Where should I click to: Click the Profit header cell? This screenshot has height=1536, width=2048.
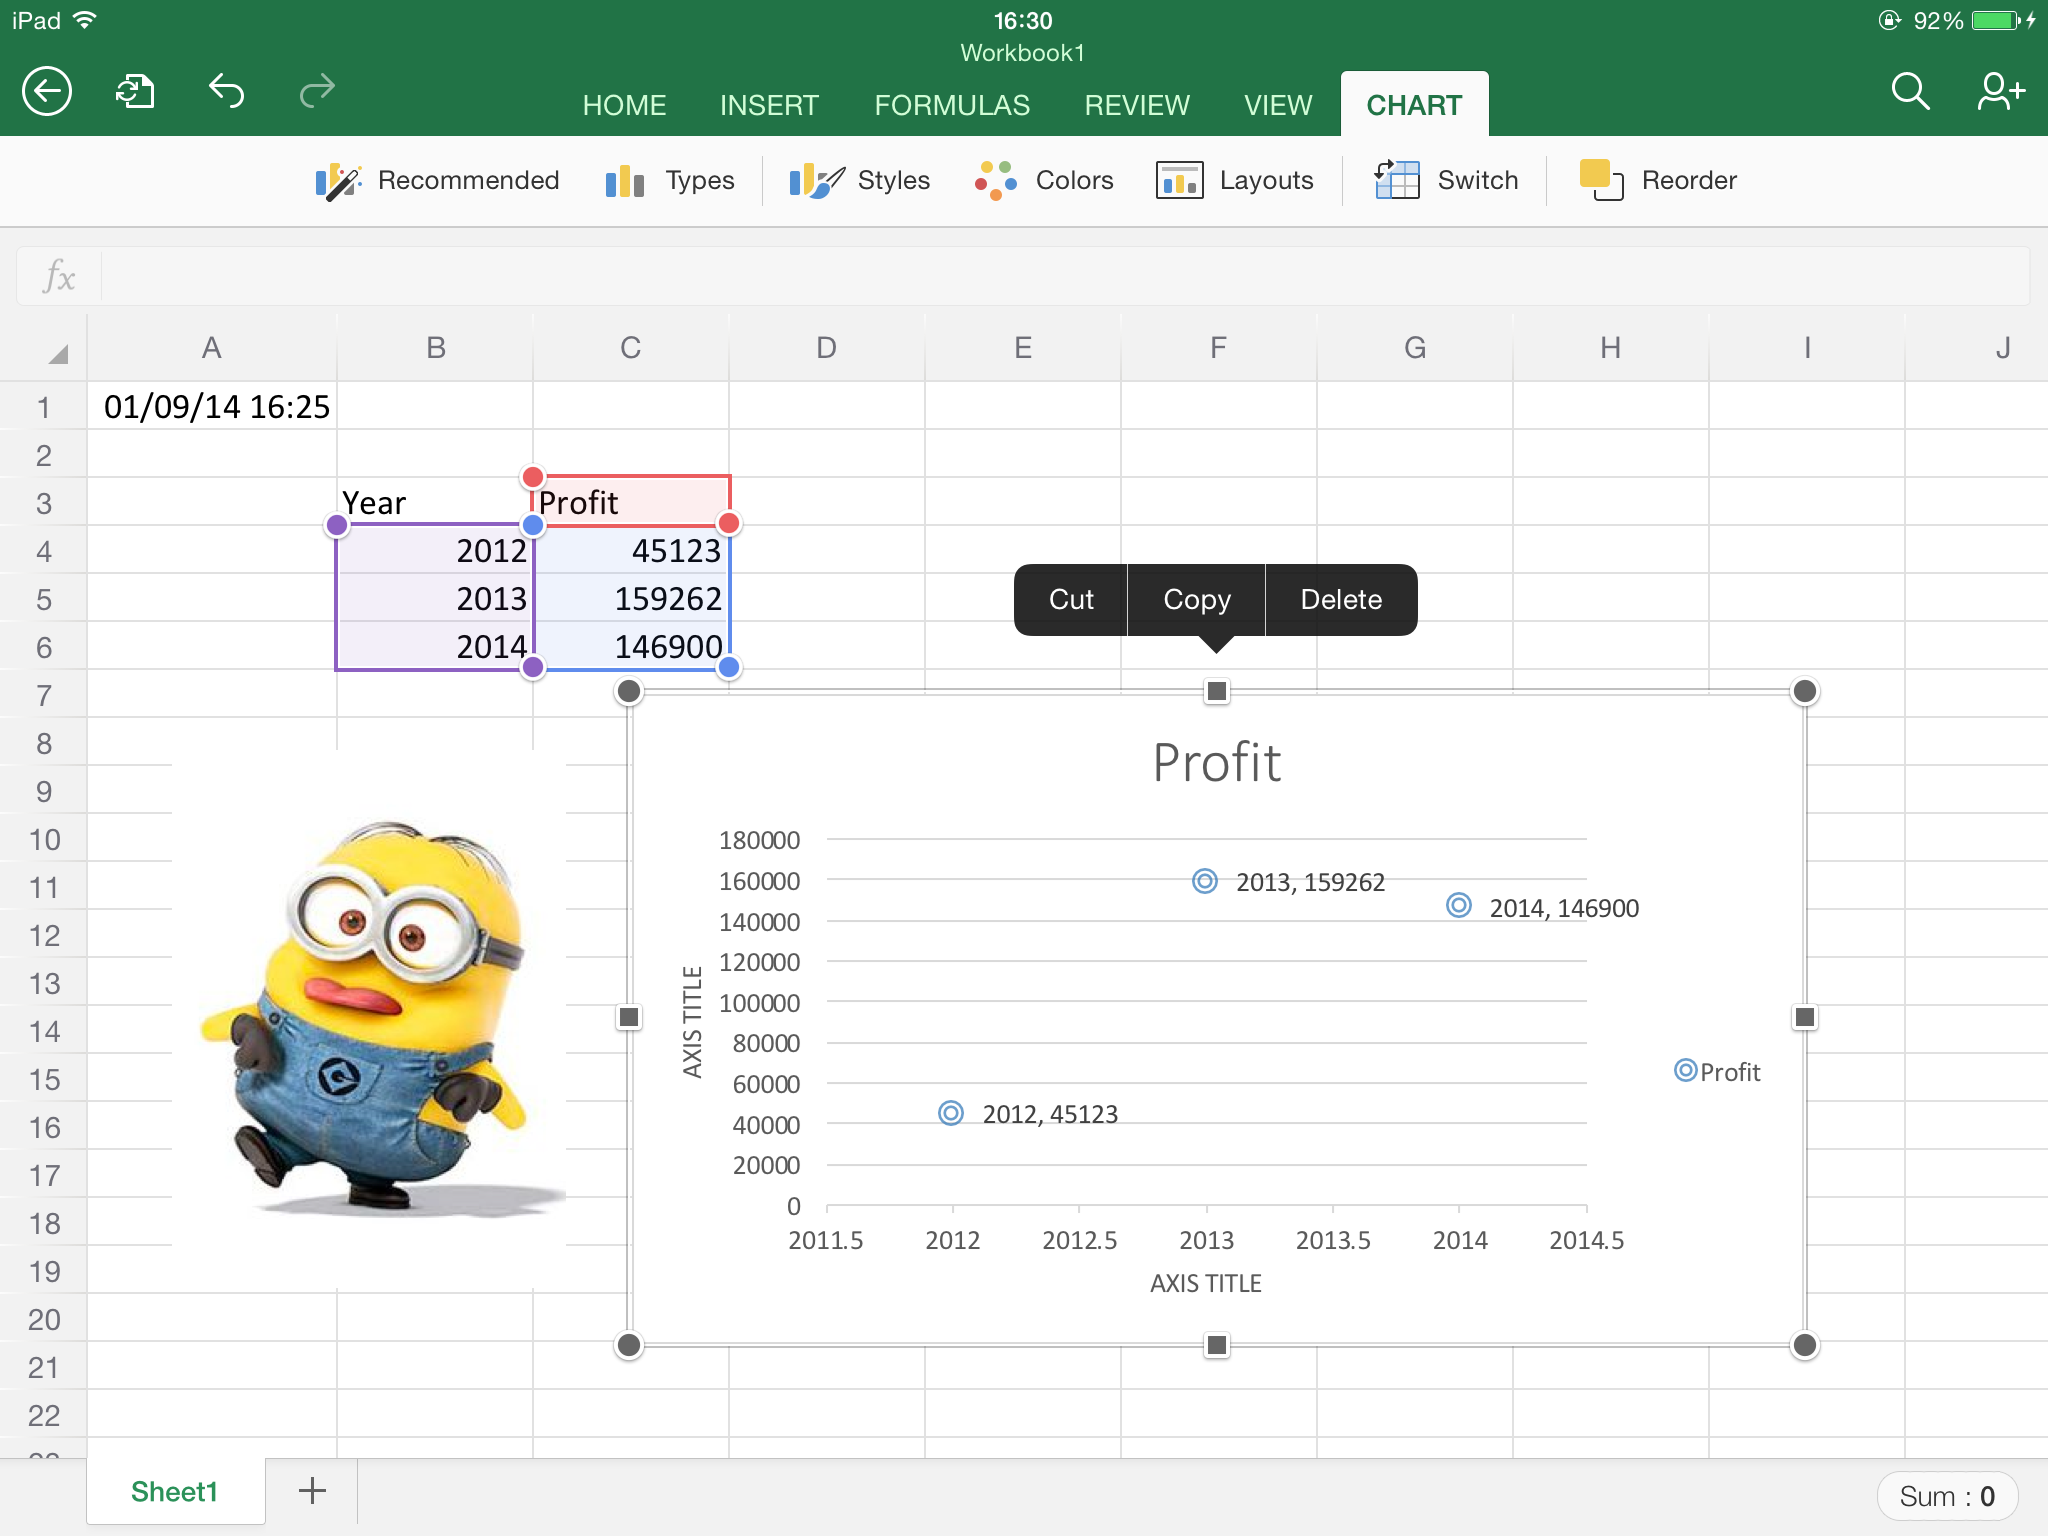(631, 502)
